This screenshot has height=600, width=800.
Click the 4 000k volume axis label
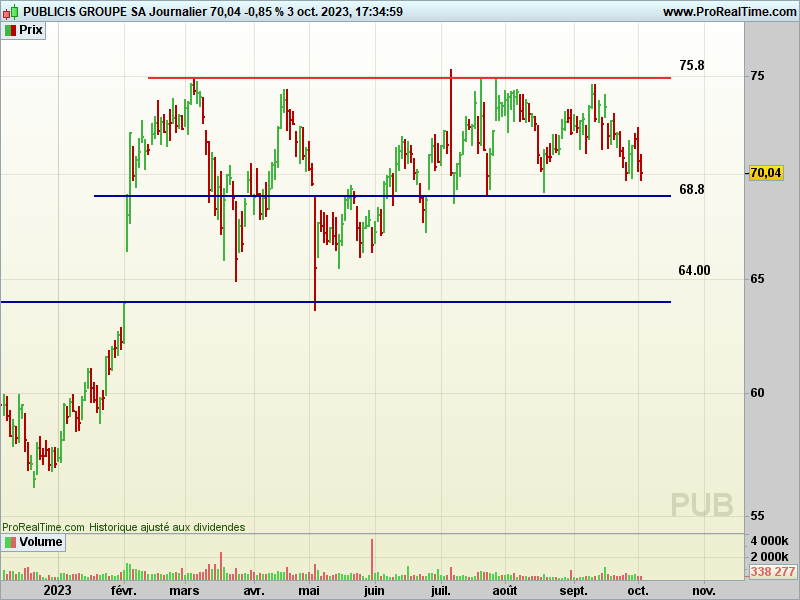click(770, 541)
